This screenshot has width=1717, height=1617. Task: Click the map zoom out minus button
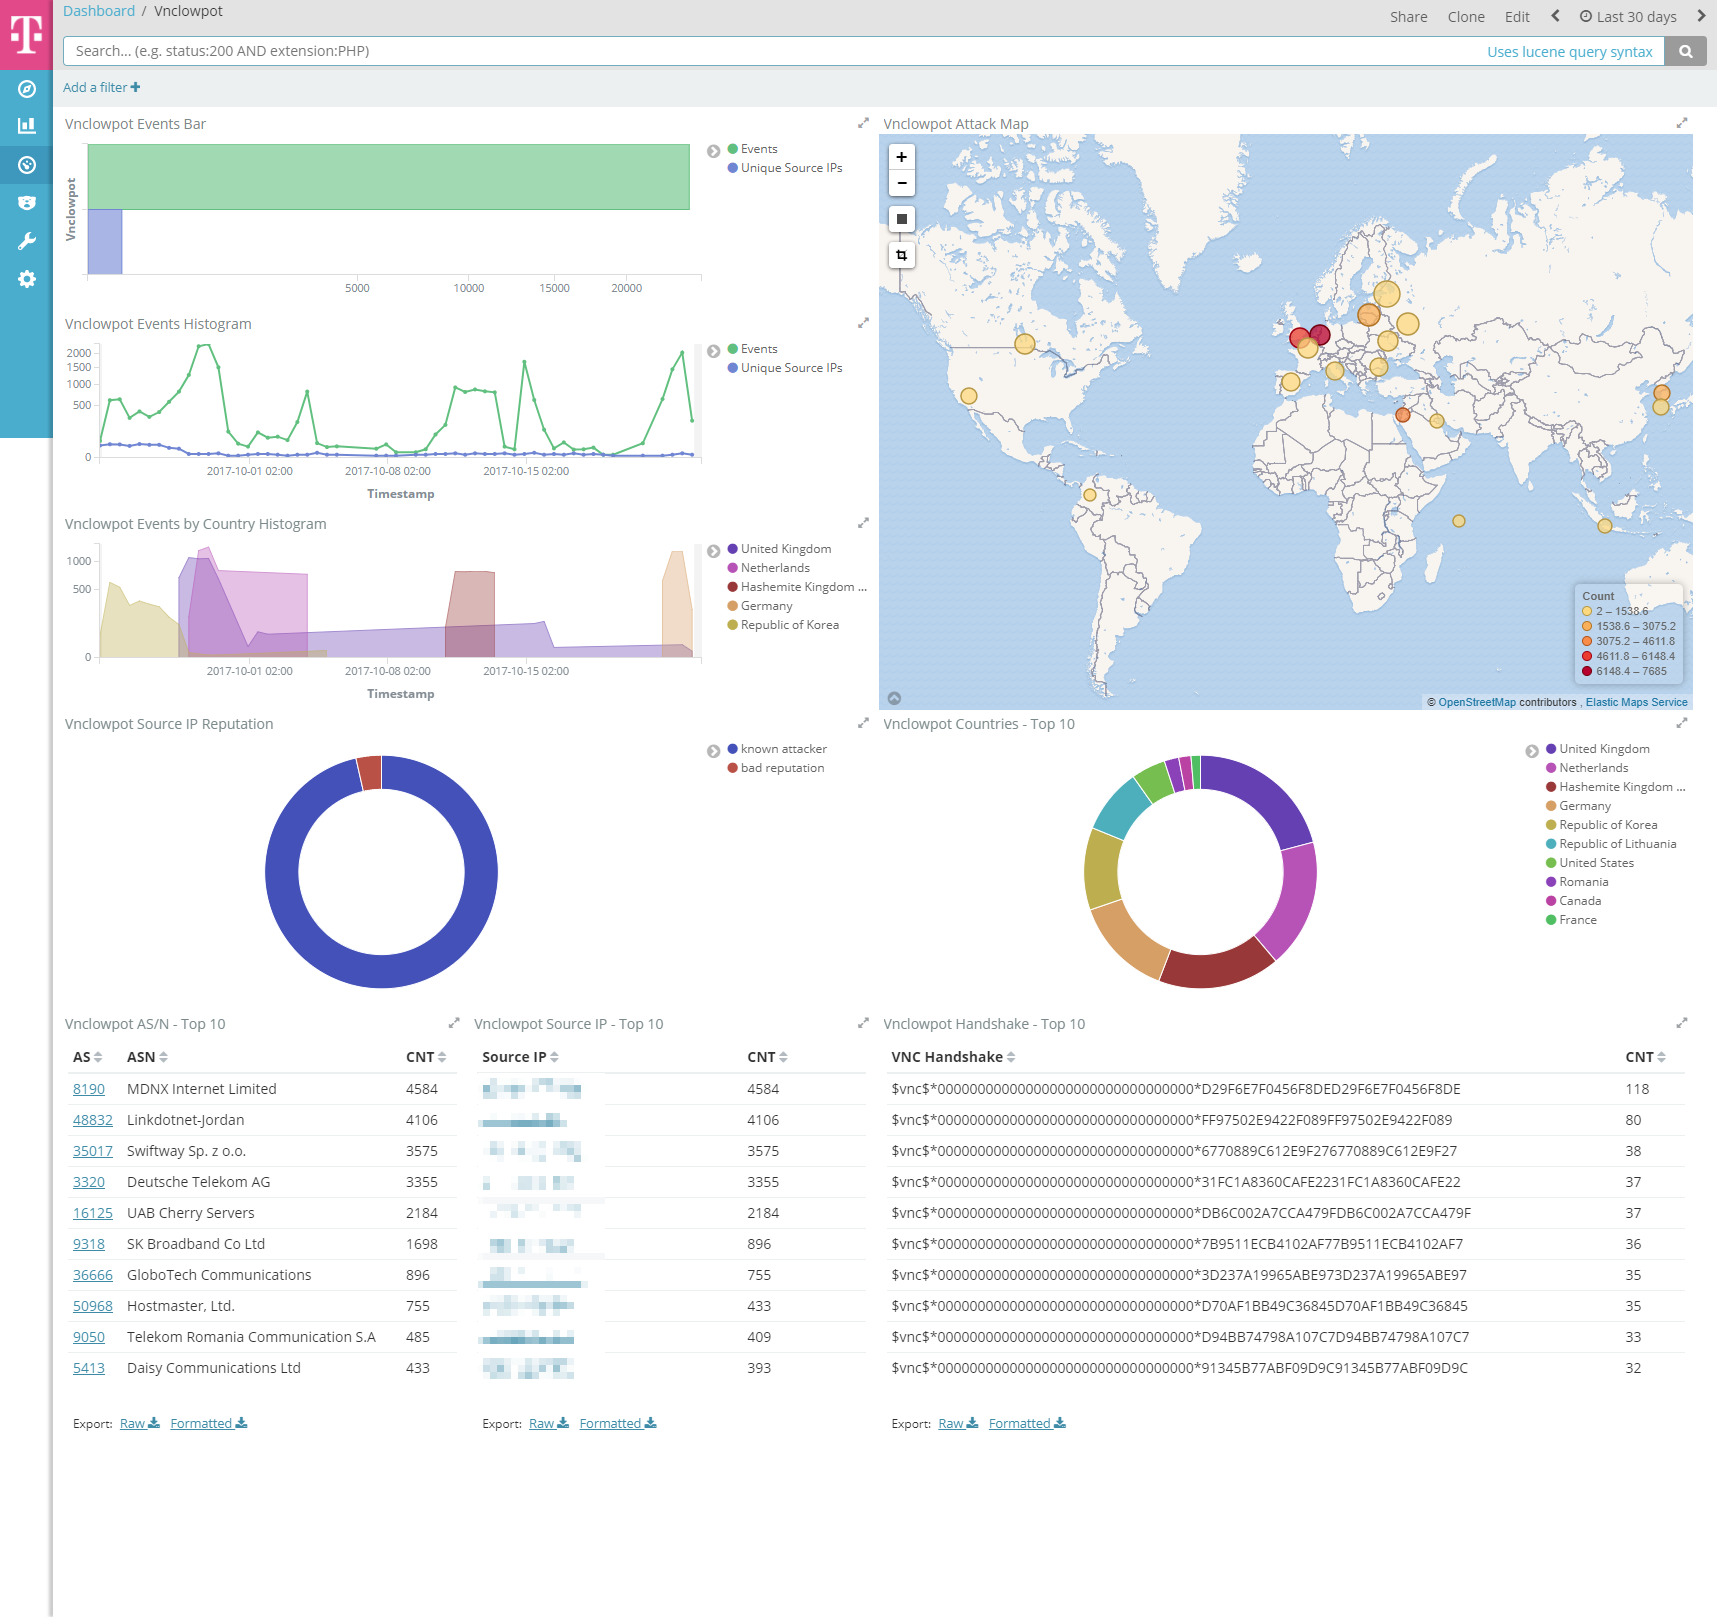pos(901,183)
